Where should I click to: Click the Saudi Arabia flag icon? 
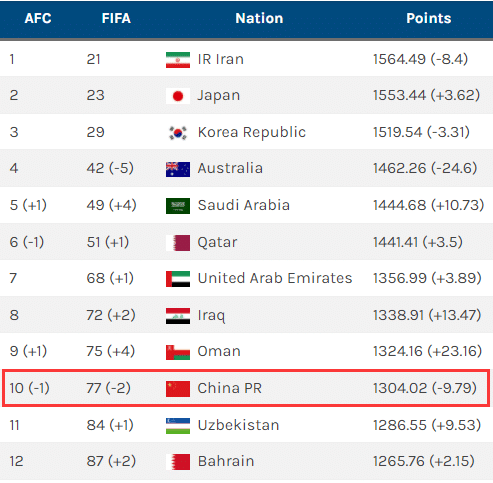[178, 206]
